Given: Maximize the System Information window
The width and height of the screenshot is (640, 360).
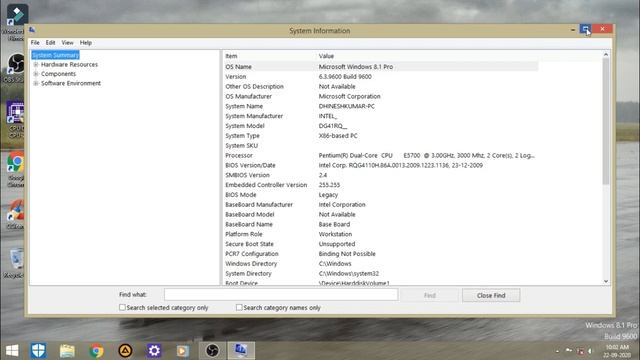Looking at the screenshot, I should pos(585,29).
